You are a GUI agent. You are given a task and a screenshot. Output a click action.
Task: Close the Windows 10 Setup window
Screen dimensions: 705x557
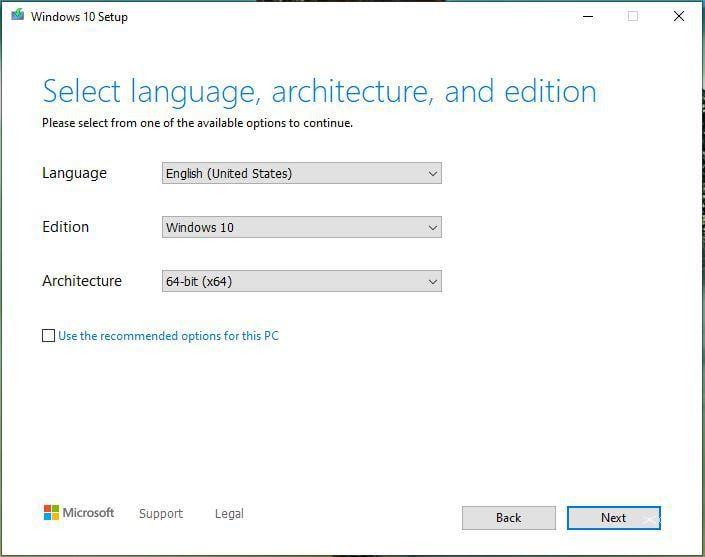point(679,16)
